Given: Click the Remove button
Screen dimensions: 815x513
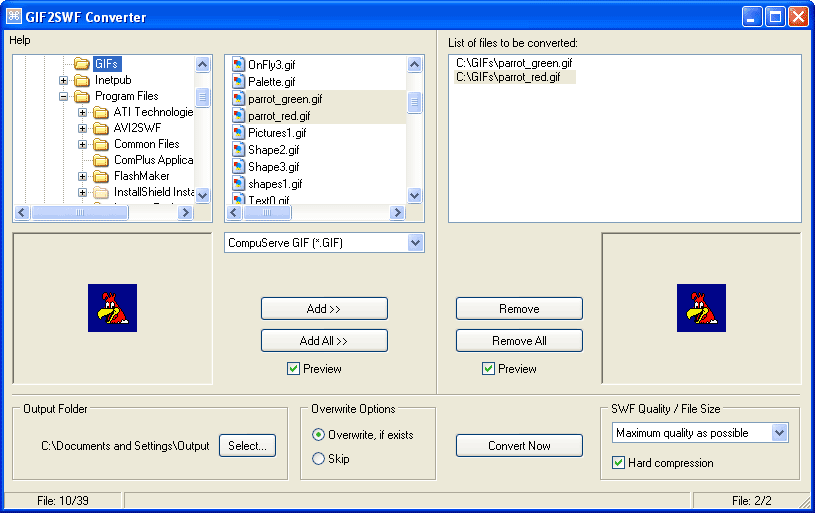Looking at the screenshot, I should [x=519, y=309].
